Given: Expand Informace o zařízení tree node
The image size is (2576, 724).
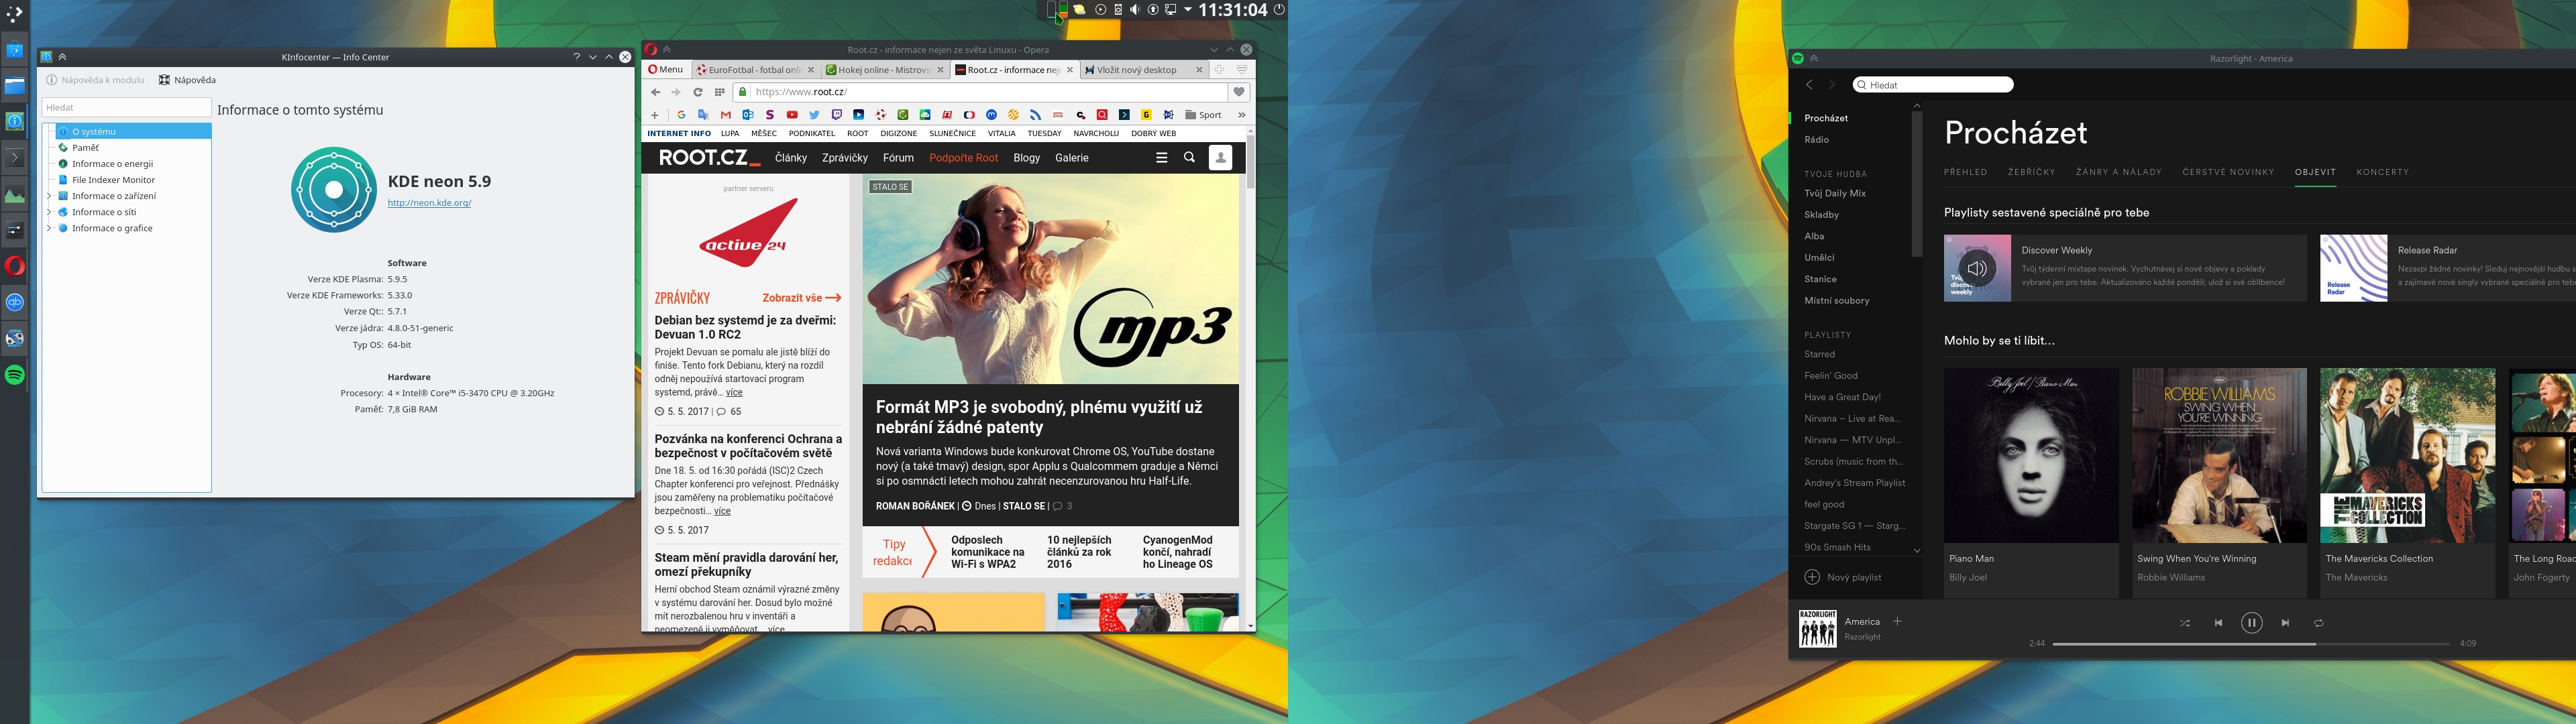Looking at the screenshot, I should 49,196.
